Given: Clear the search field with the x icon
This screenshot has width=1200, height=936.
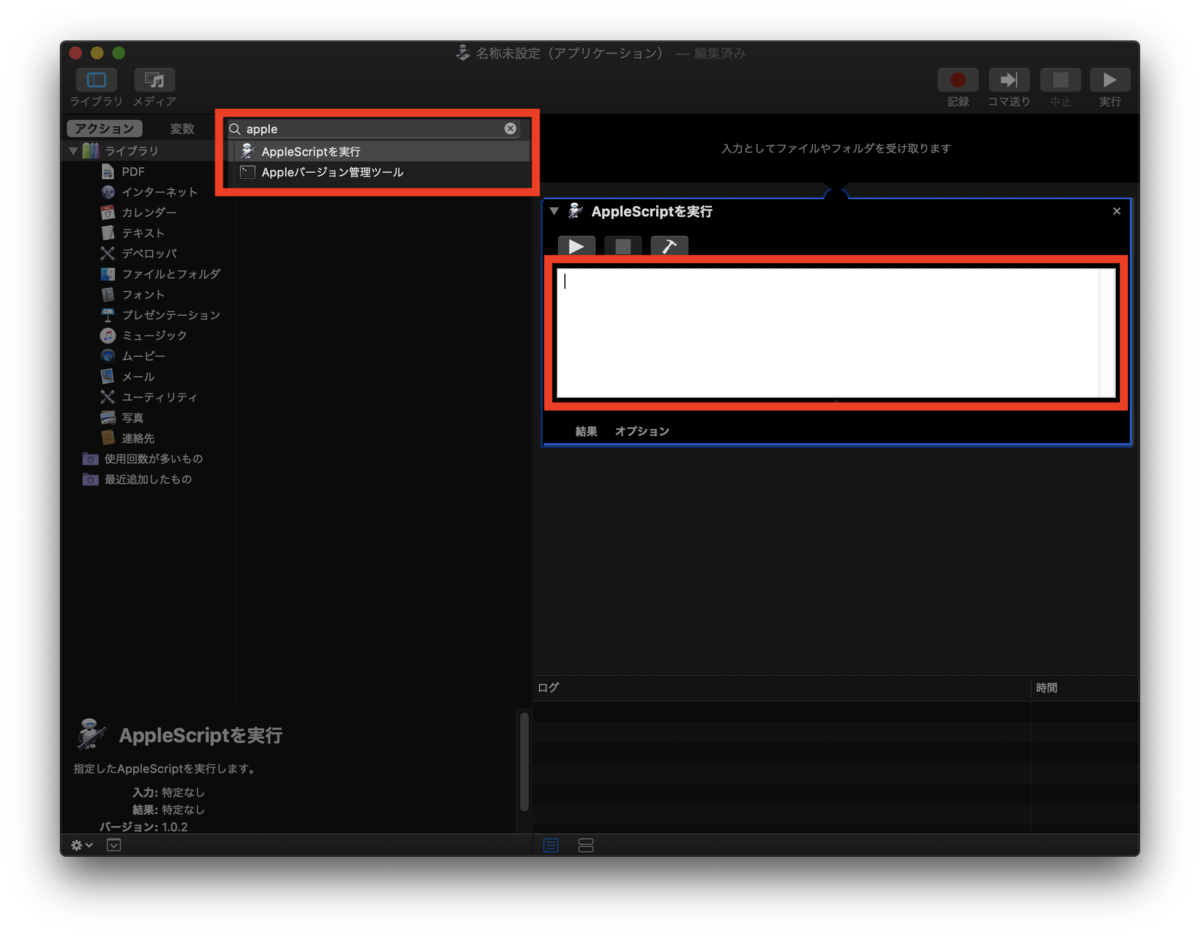Looking at the screenshot, I should point(510,129).
